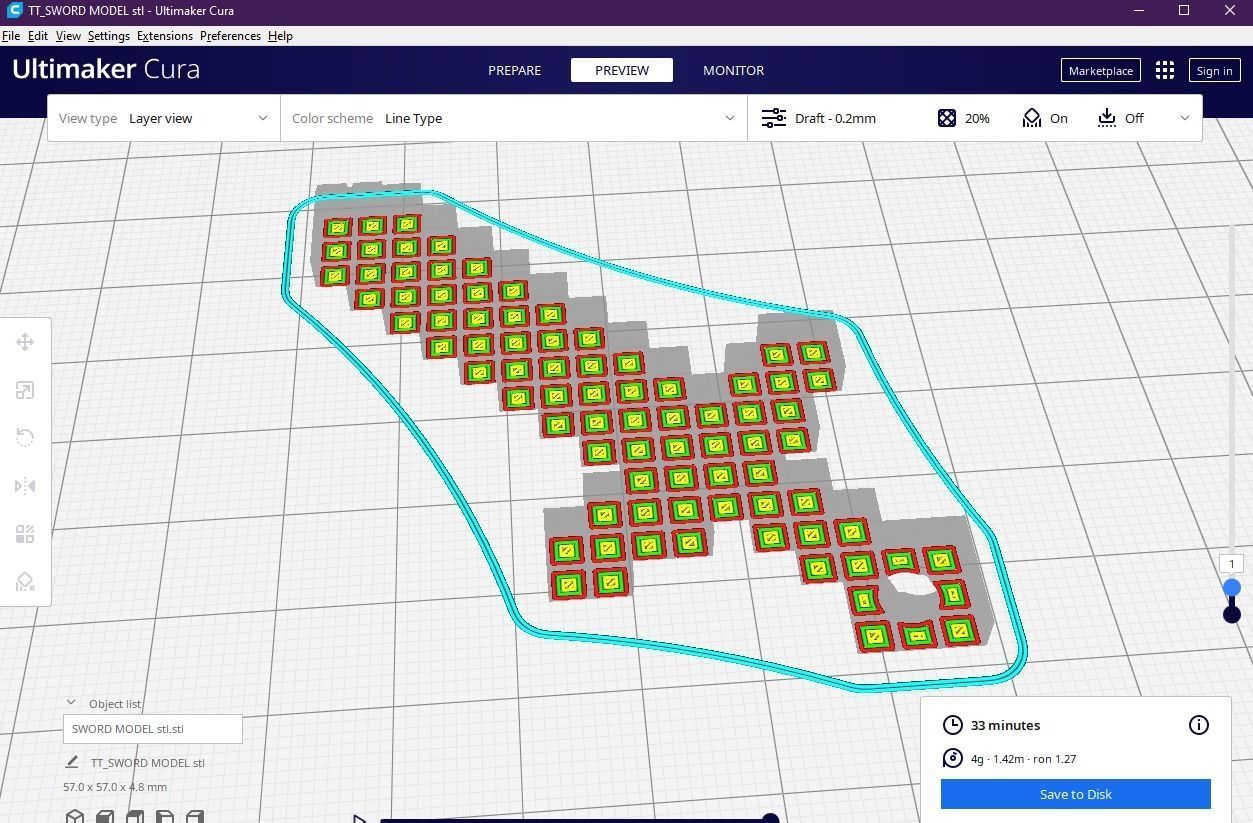Open the View type Layer view dropdown

(x=164, y=118)
